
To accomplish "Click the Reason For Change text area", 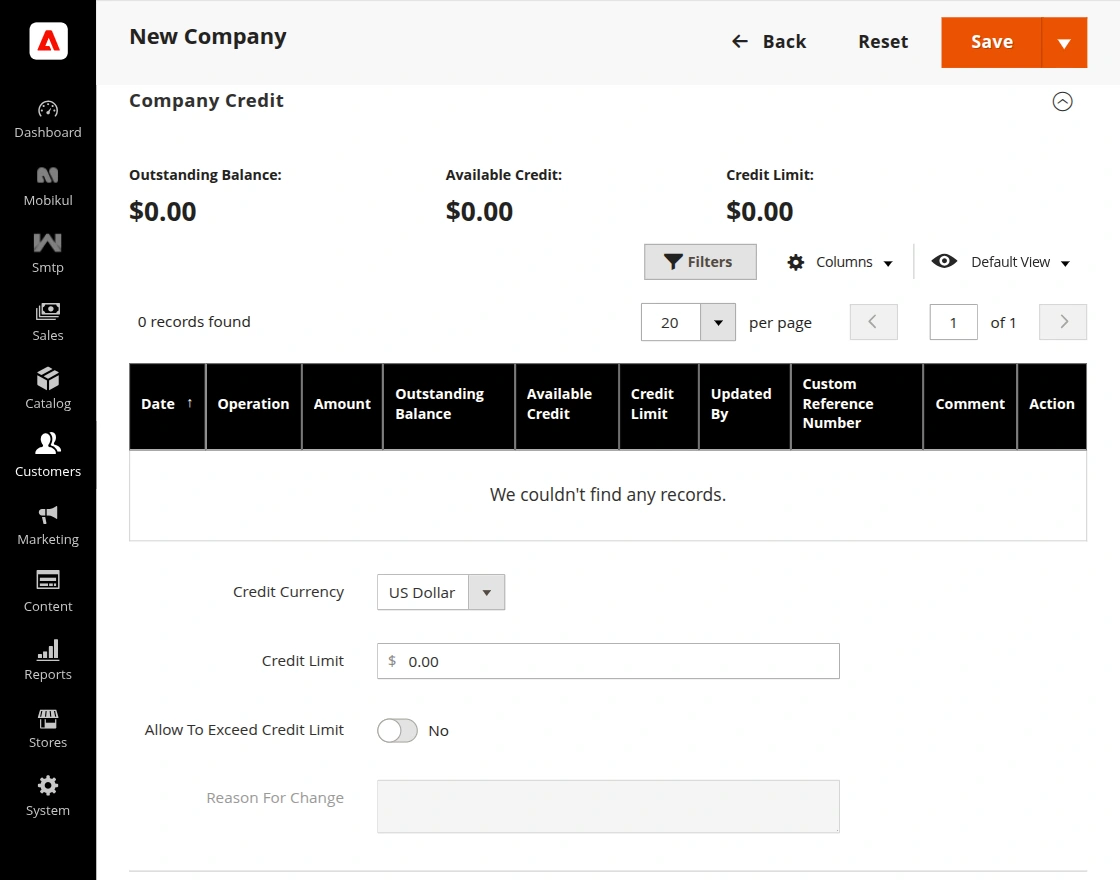I will [x=608, y=806].
